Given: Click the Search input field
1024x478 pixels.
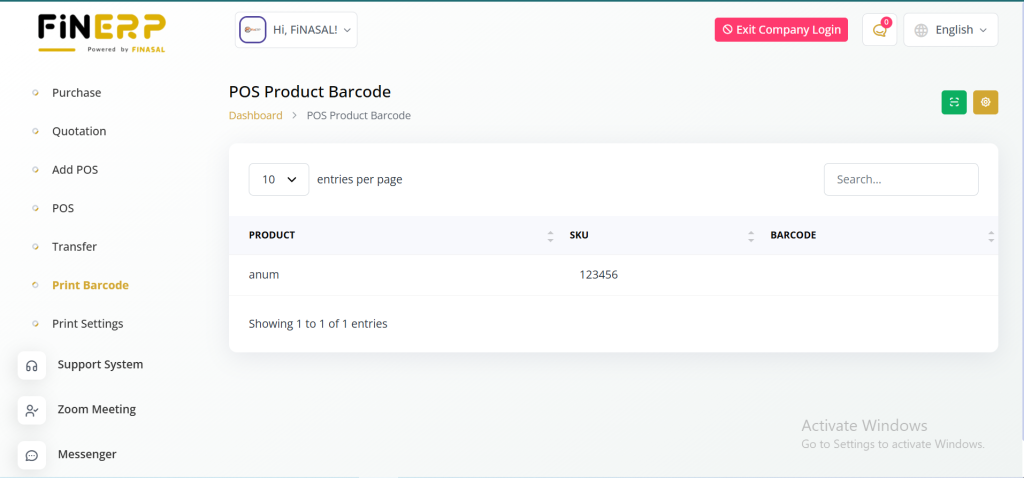Looking at the screenshot, I should pos(900,179).
